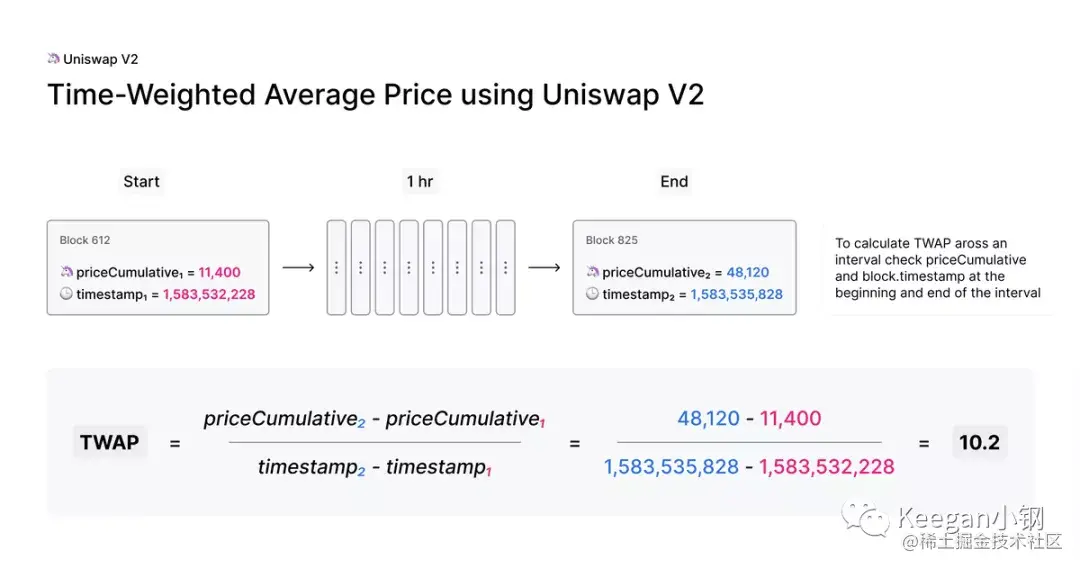Image resolution: width=1080 pixels, height=569 pixels.
Task: Click the TWAP label in the formula
Action: tap(109, 442)
